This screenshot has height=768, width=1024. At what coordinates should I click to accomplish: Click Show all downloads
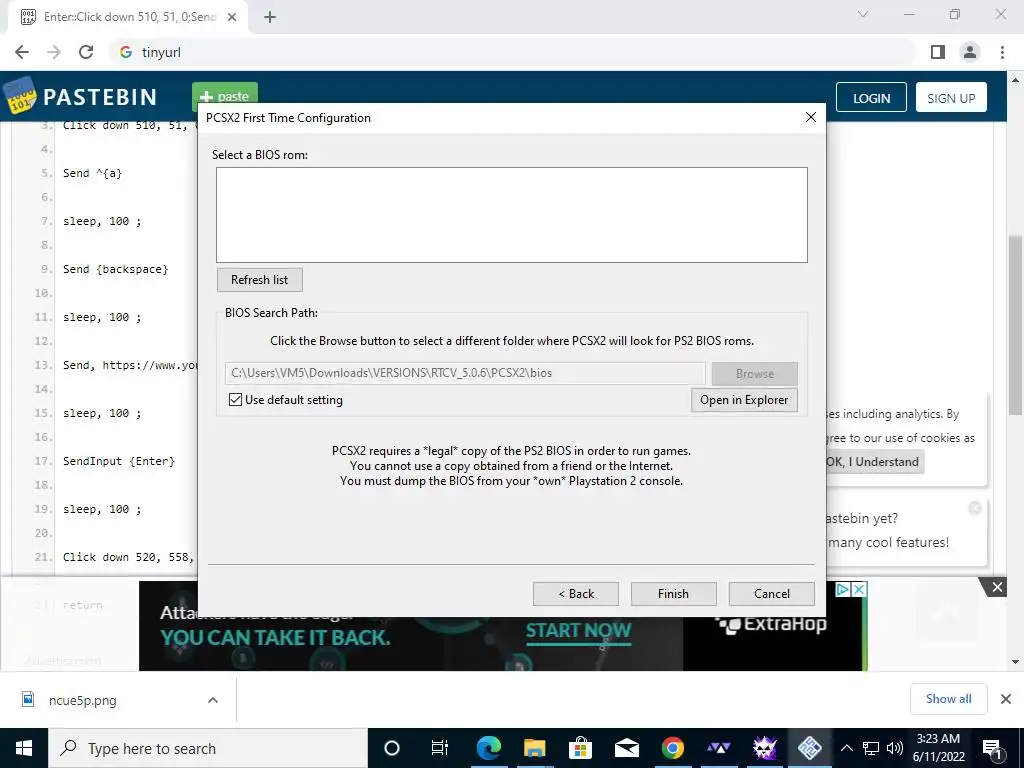point(948,699)
